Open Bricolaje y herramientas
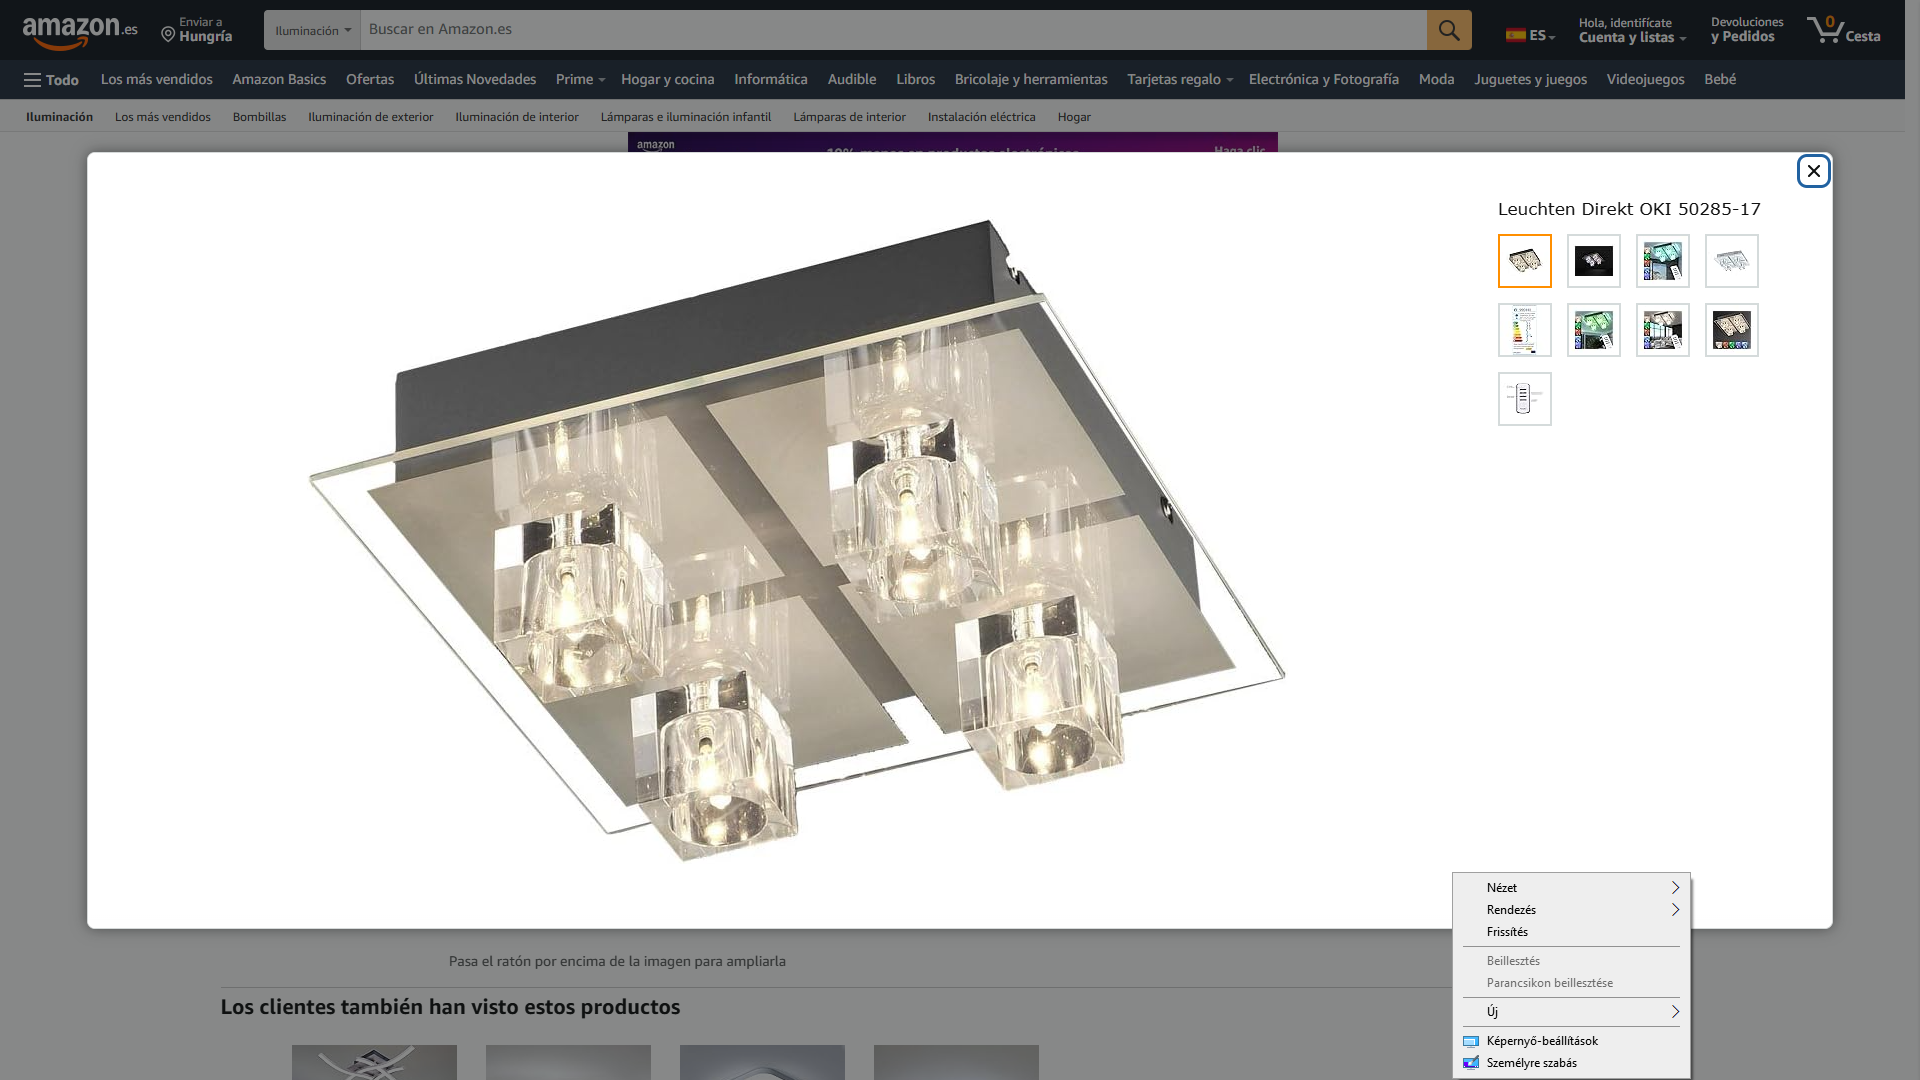Screen dimensions: 1920x1080 (x=1031, y=79)
